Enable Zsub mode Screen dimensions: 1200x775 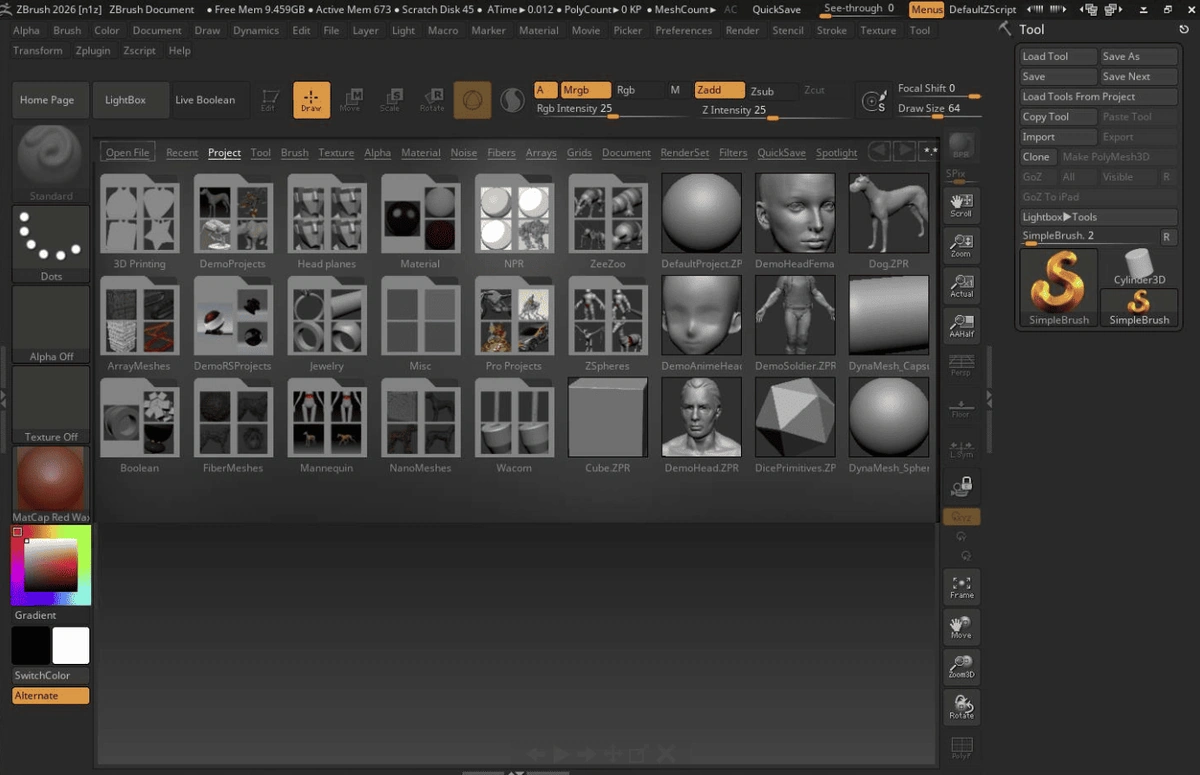772,91
